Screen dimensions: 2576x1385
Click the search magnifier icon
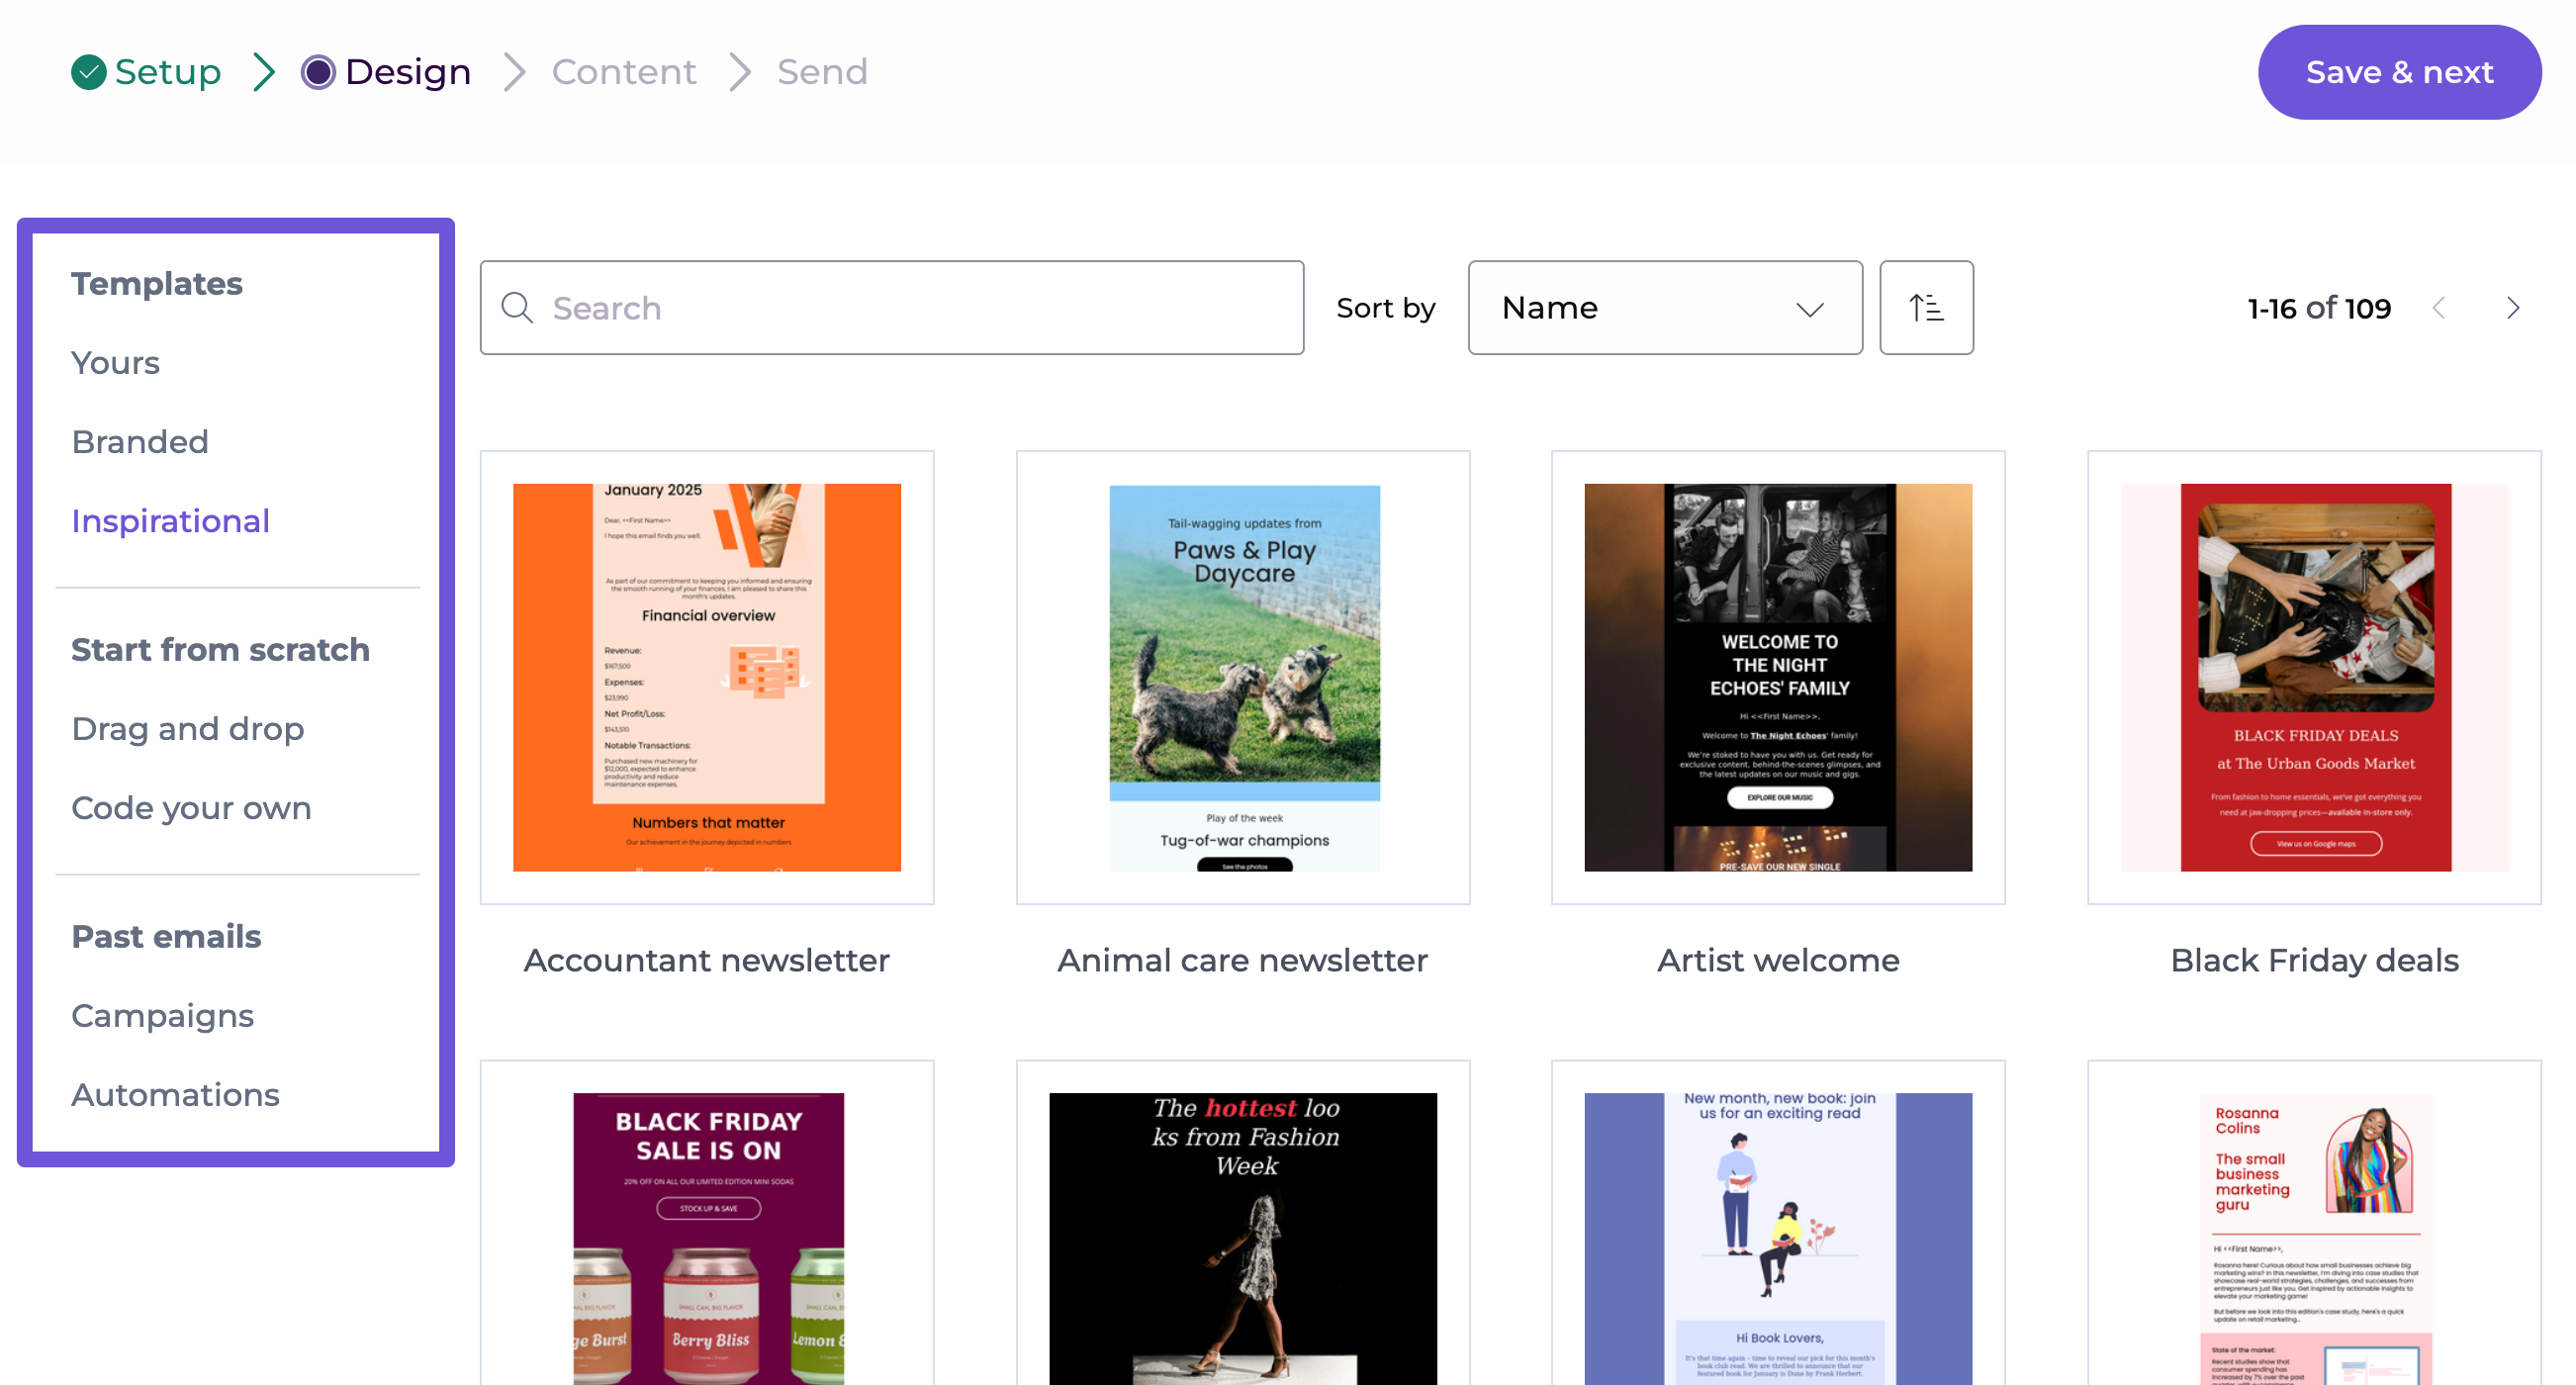click(517, 308)
